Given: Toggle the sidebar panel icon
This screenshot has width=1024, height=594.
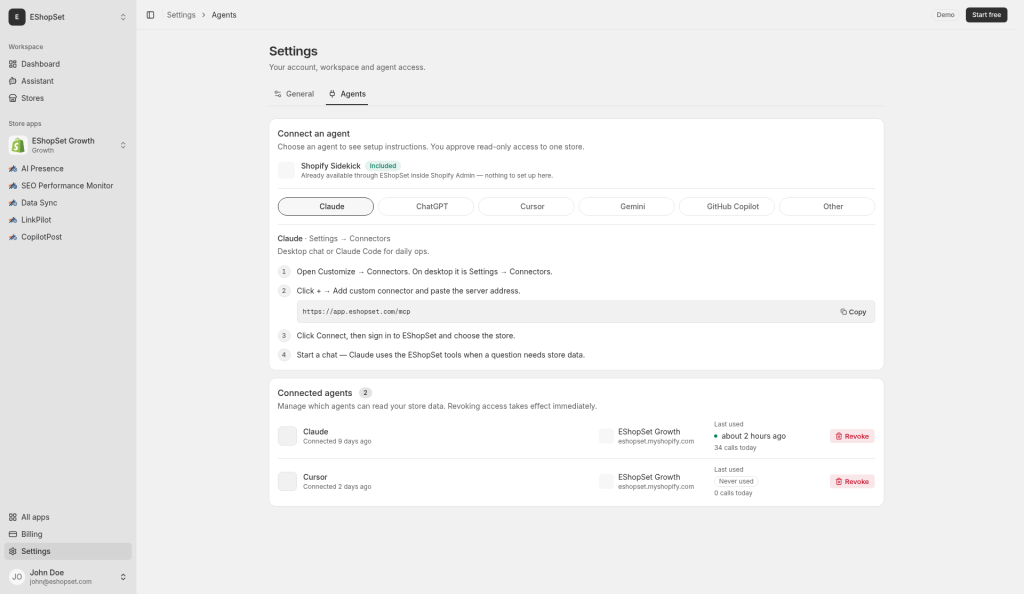Looking at the screenshot, I should click(150, 15).
